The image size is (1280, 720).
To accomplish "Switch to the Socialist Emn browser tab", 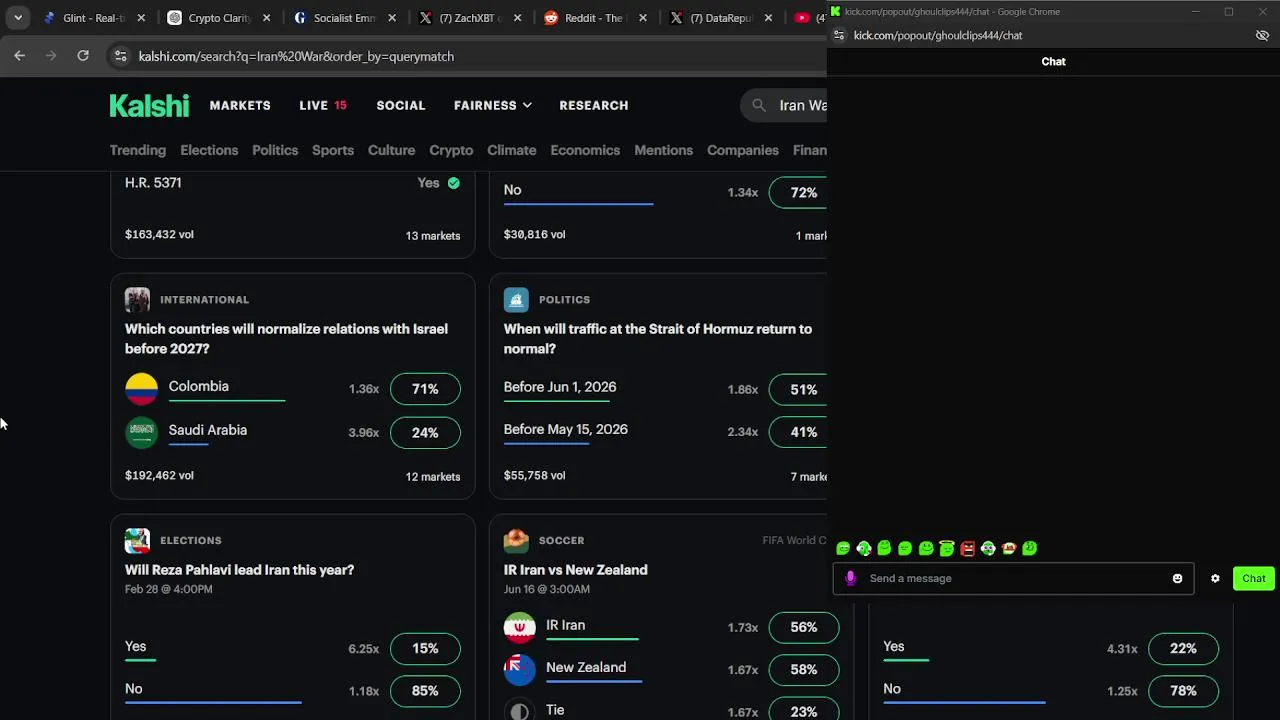I will click(x=345, y=18).
